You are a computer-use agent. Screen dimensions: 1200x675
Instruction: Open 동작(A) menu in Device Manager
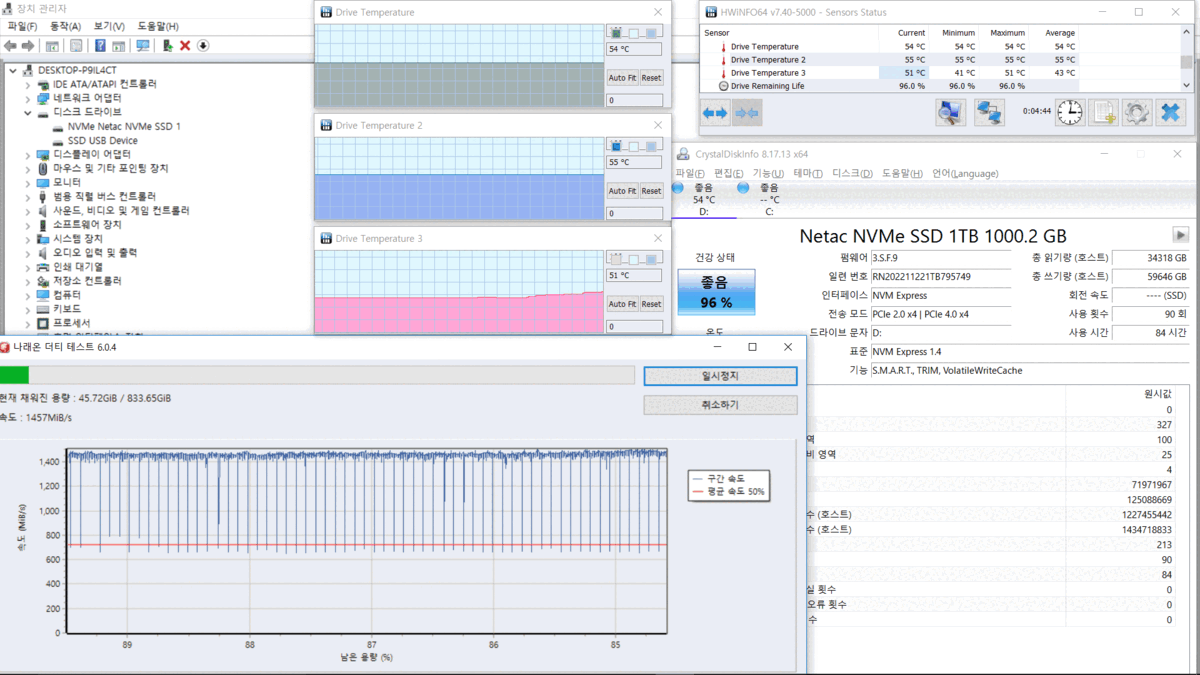pos(66,26)
